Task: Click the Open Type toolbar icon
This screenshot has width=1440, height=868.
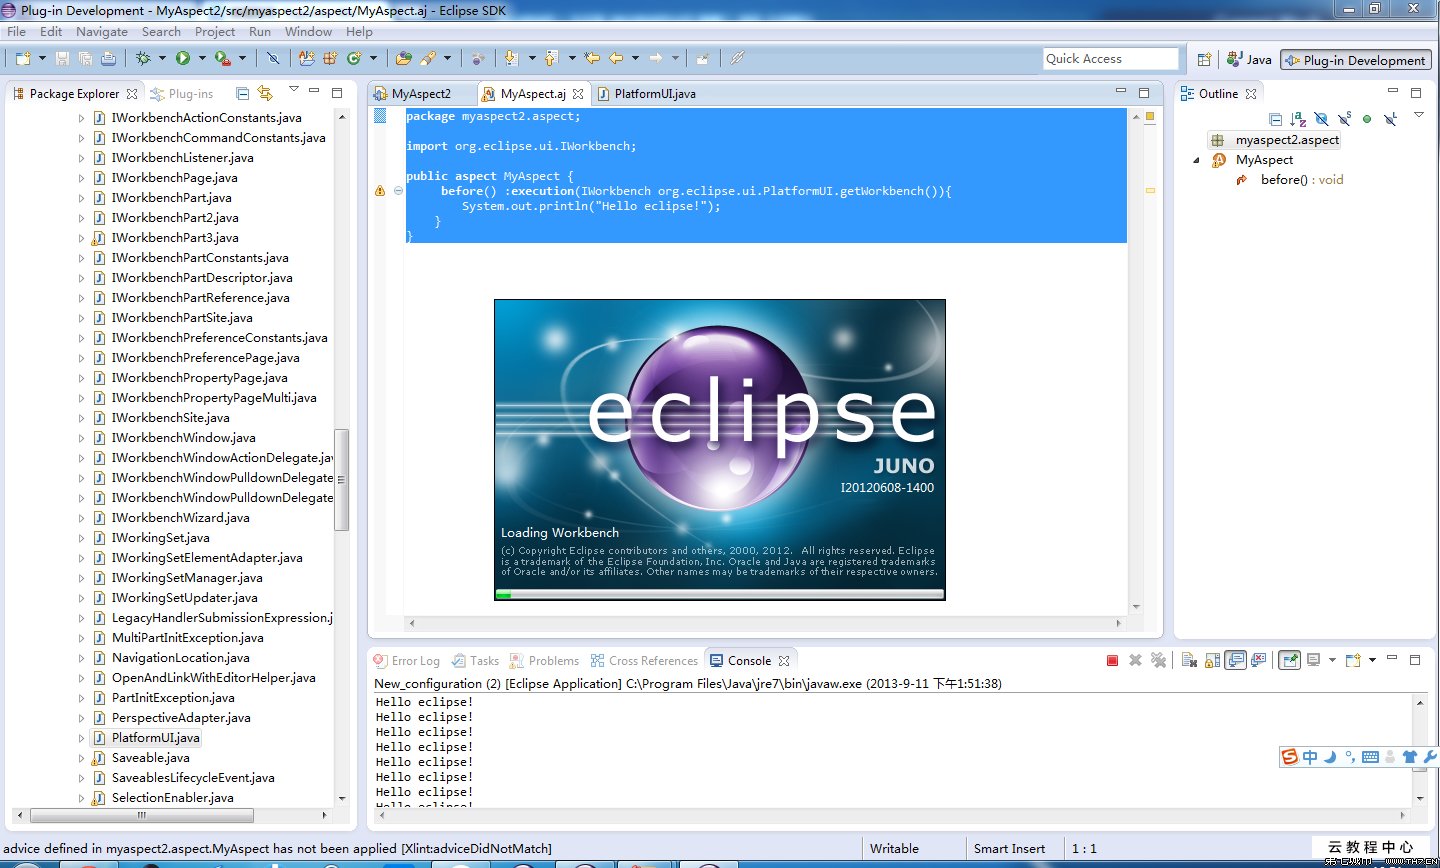Action: coord(404,58)
